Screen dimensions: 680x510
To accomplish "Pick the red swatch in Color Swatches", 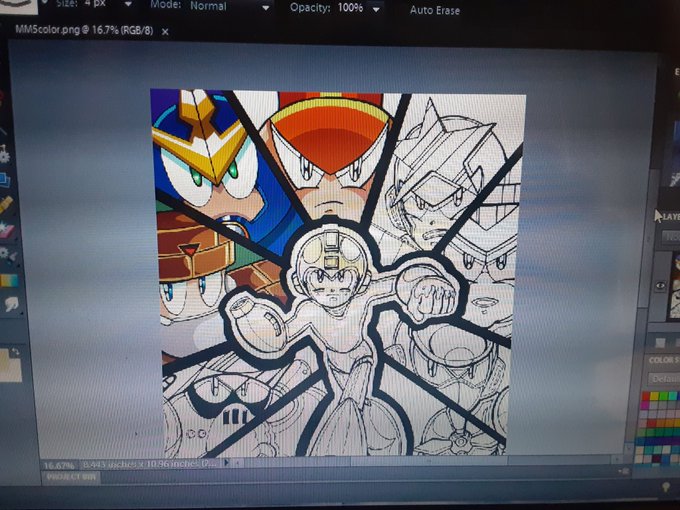I will pyautogui.click(x=646, y=396).
